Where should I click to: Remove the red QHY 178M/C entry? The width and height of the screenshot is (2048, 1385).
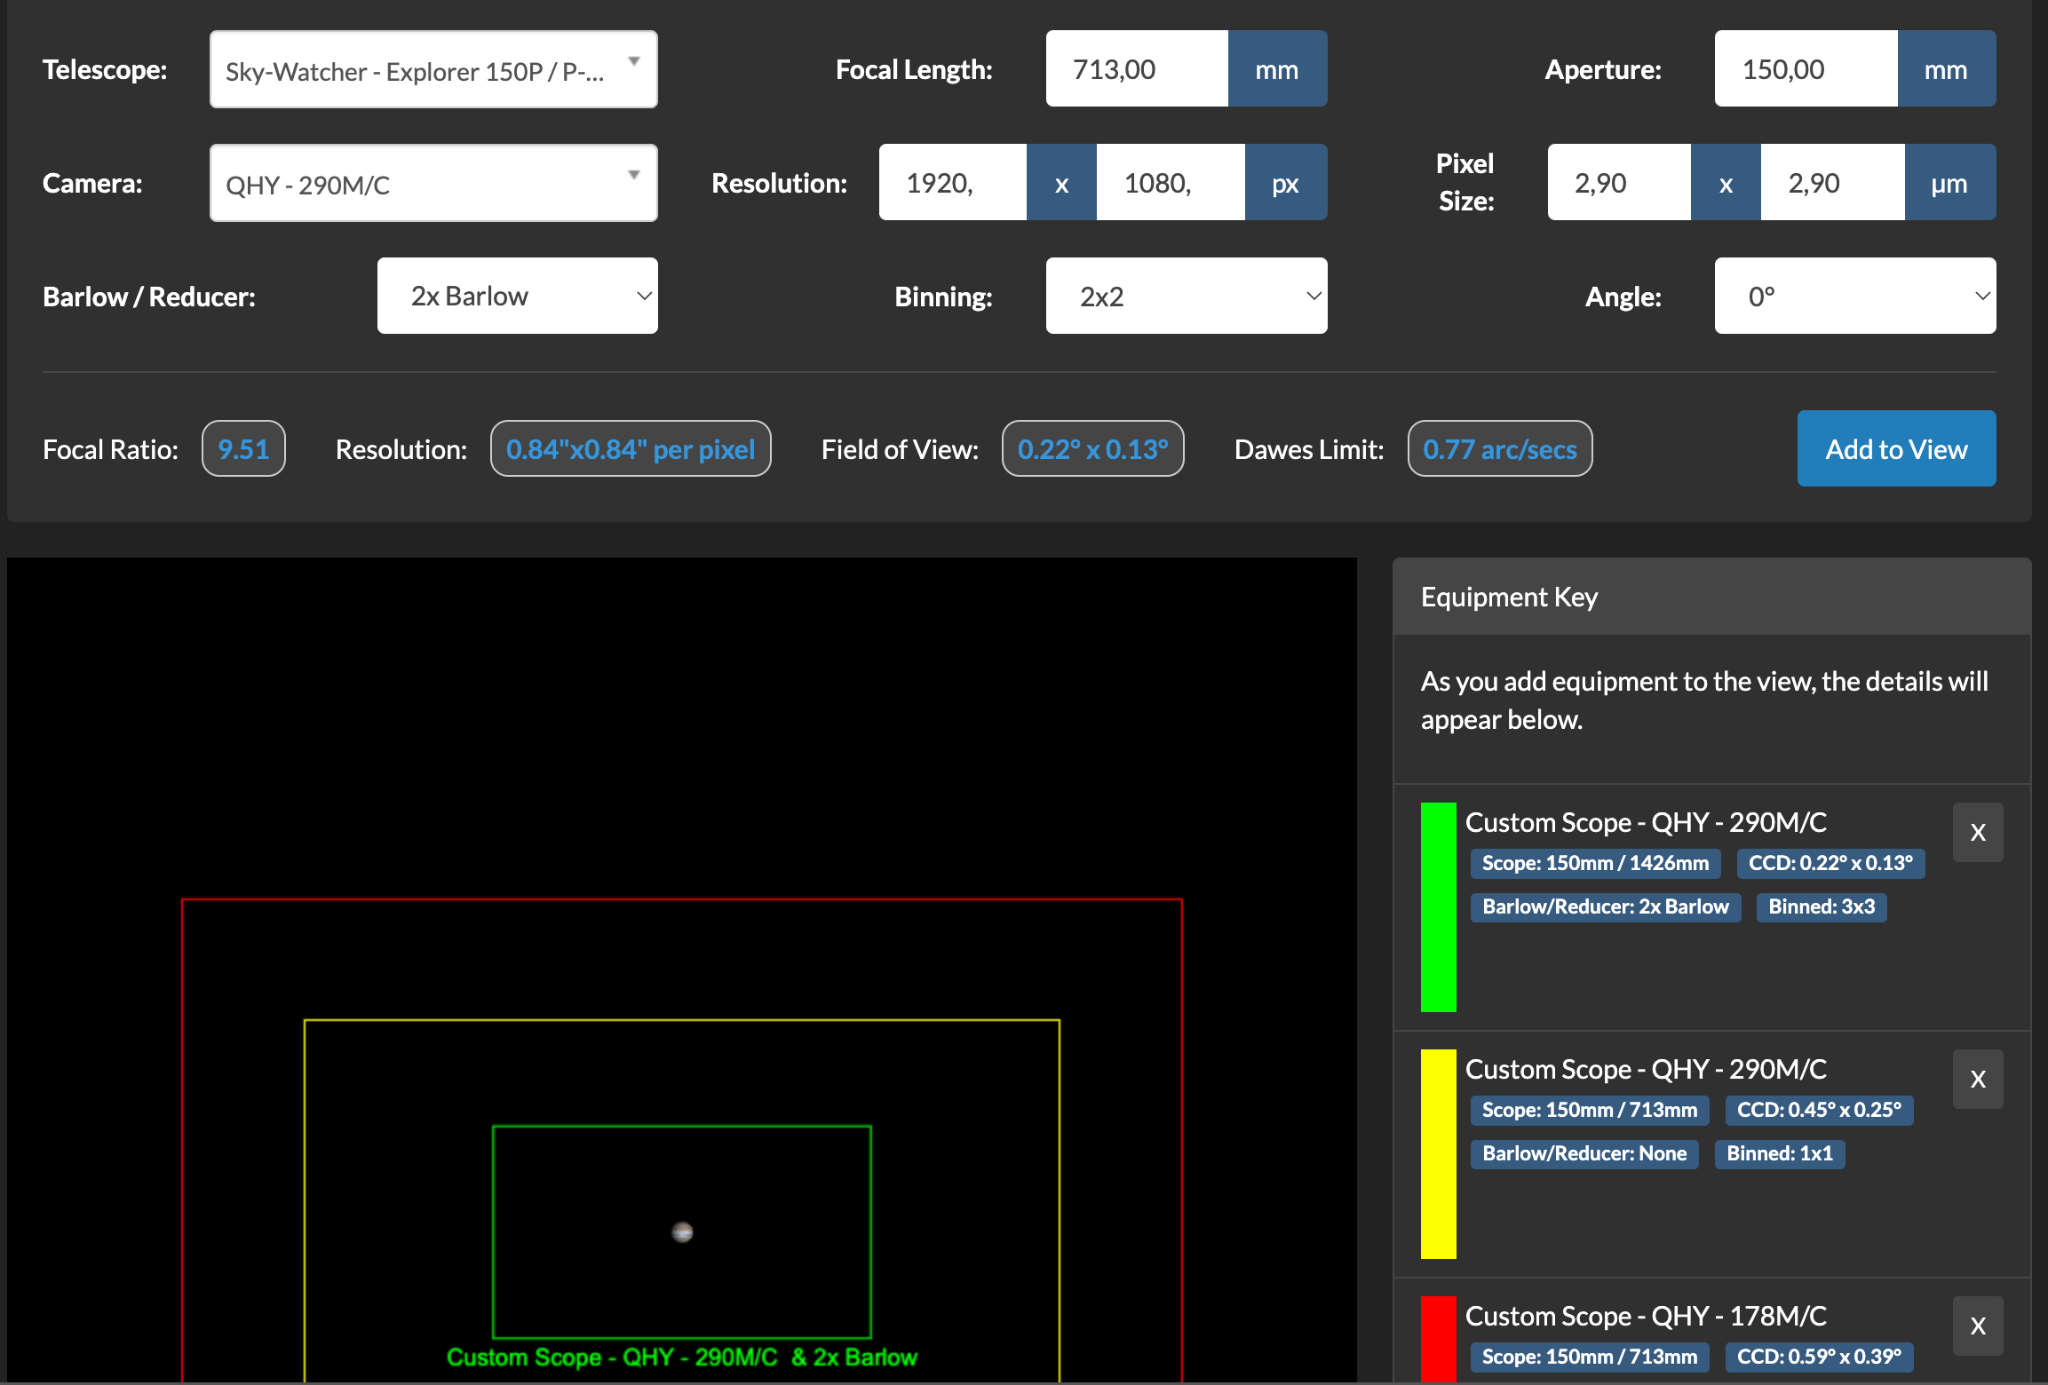[x=1978, y=1326]
